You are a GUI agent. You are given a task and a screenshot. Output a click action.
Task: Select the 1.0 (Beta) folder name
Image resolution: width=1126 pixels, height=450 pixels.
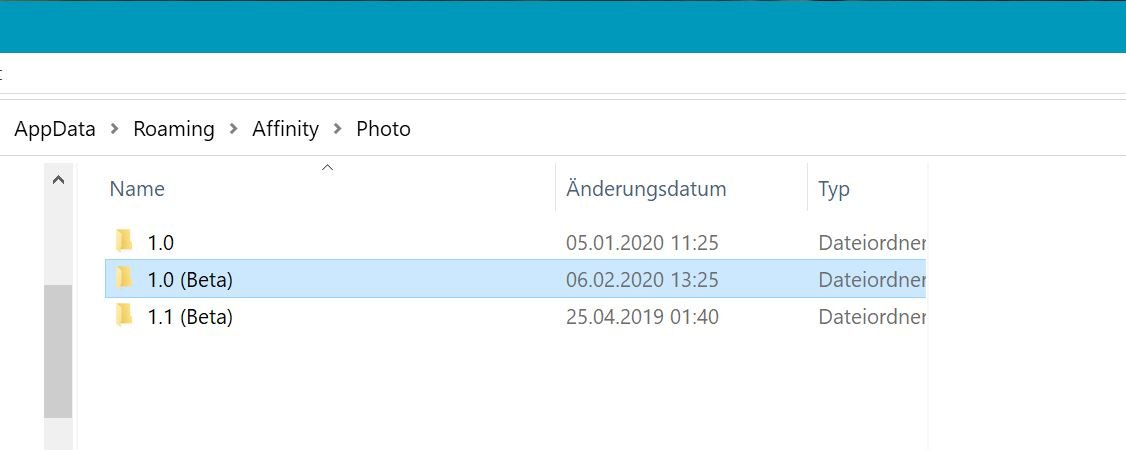point(190,280)
